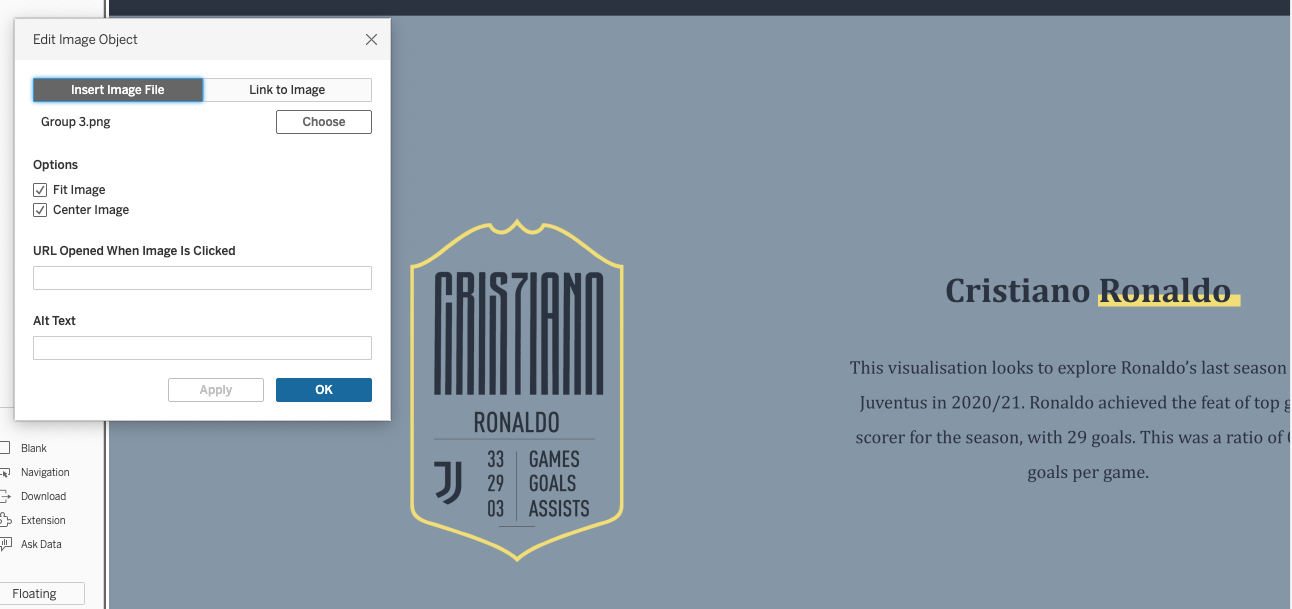Confirm dialog with the OK button
The width and height of the screenshot is (1292, 609).
coord(324,390)
